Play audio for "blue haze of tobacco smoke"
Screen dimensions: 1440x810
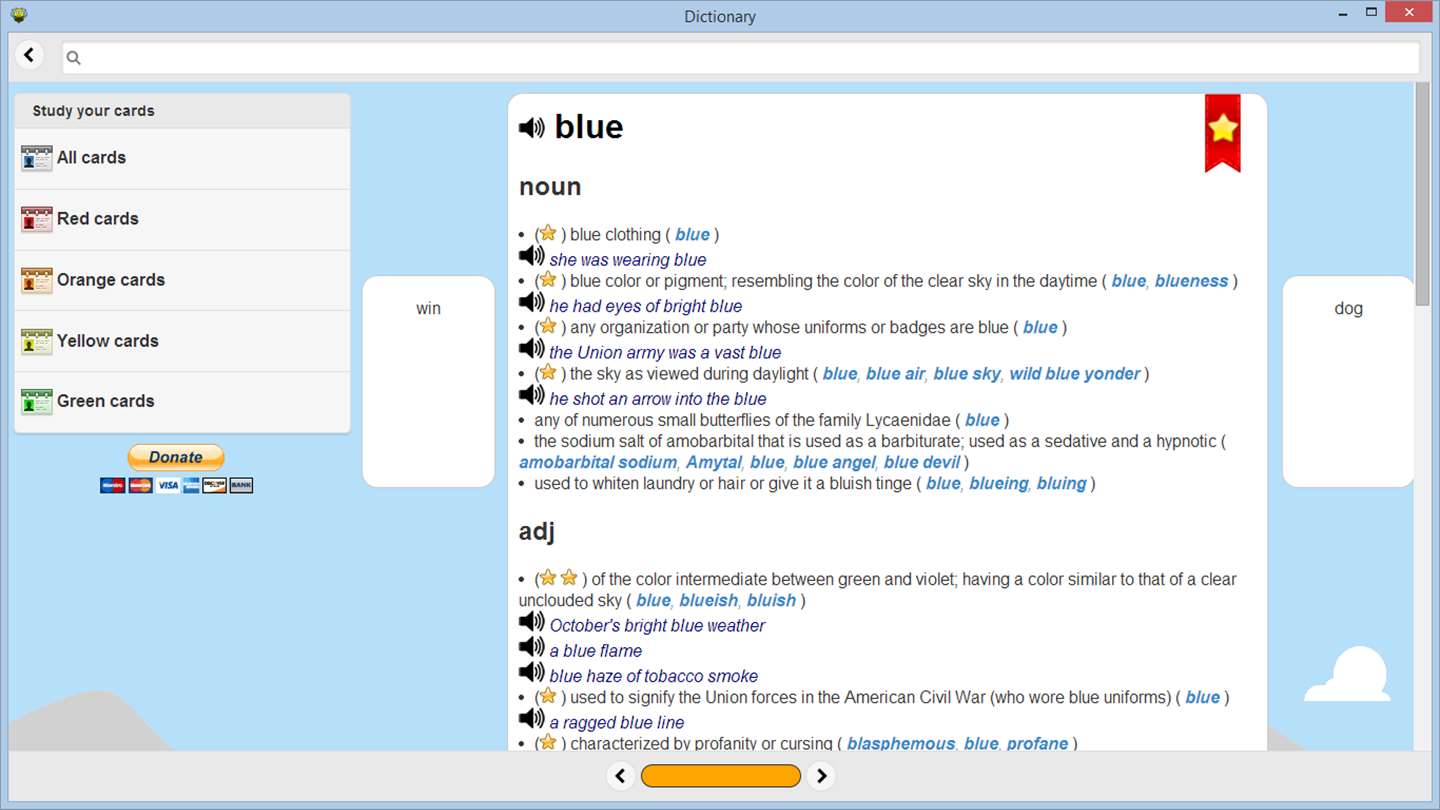point(532,672)
